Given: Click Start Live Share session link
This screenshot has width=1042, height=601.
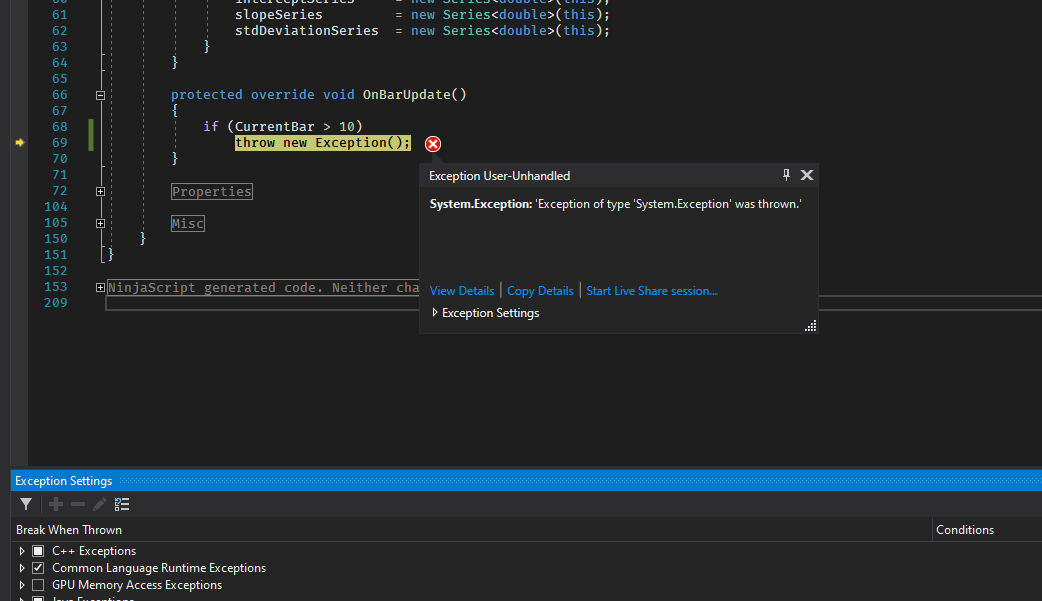Looking at the screenshot, I should click(x=651, y=291).
